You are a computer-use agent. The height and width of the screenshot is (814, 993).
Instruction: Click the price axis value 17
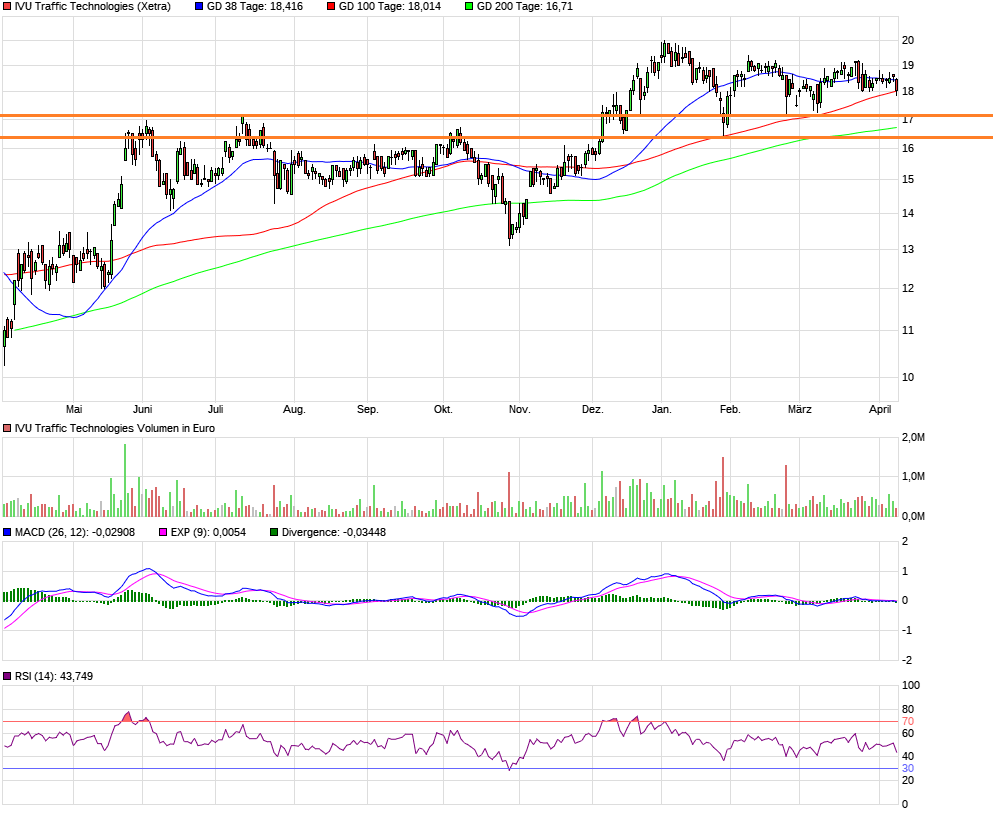click(x=908, y=119)
